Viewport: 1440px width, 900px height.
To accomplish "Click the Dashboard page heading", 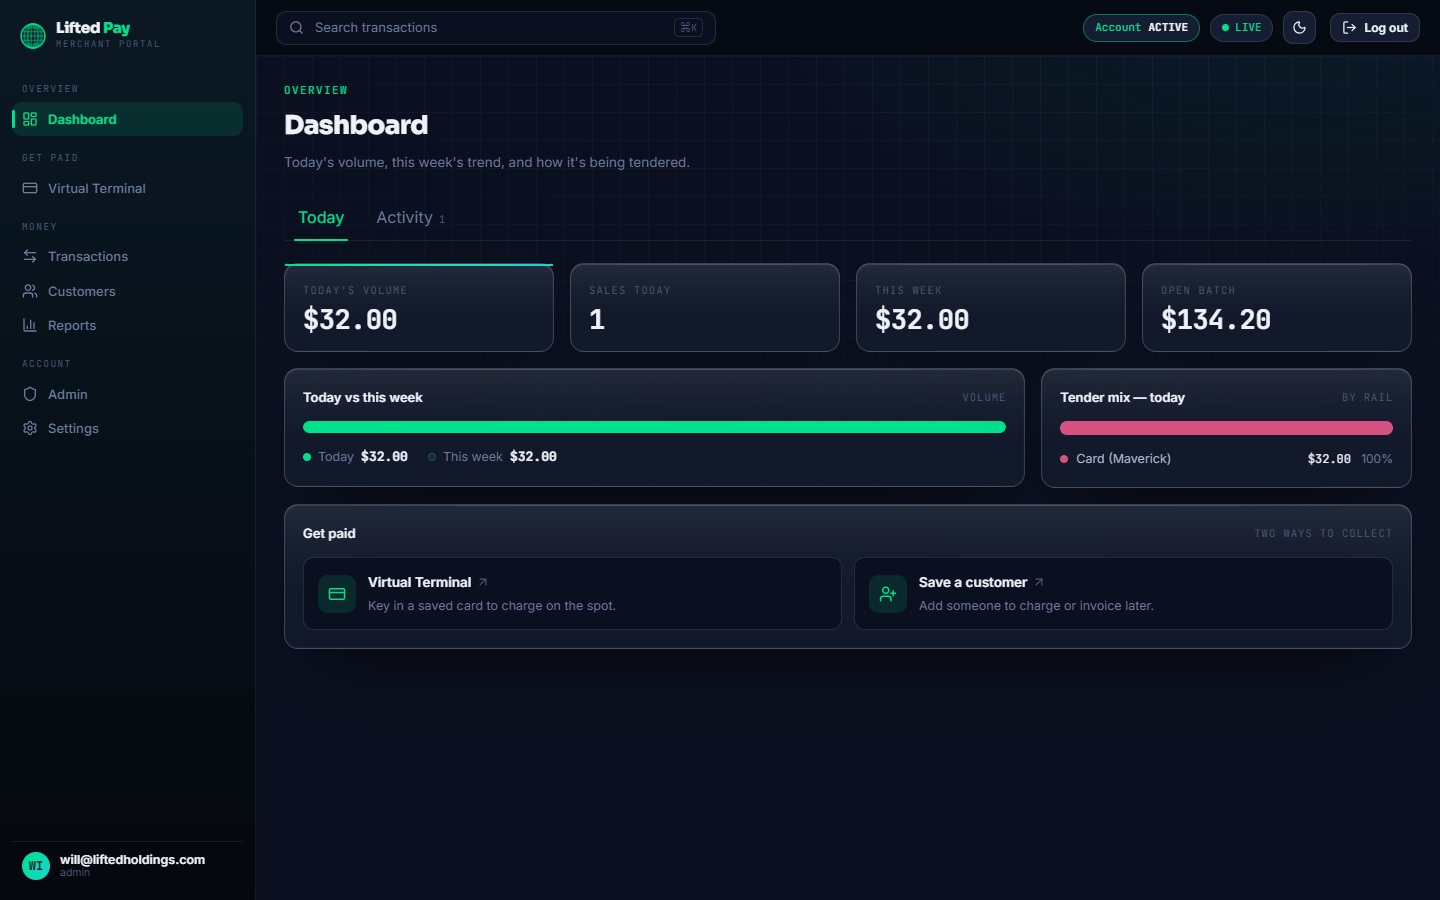I will click(356, 125).
